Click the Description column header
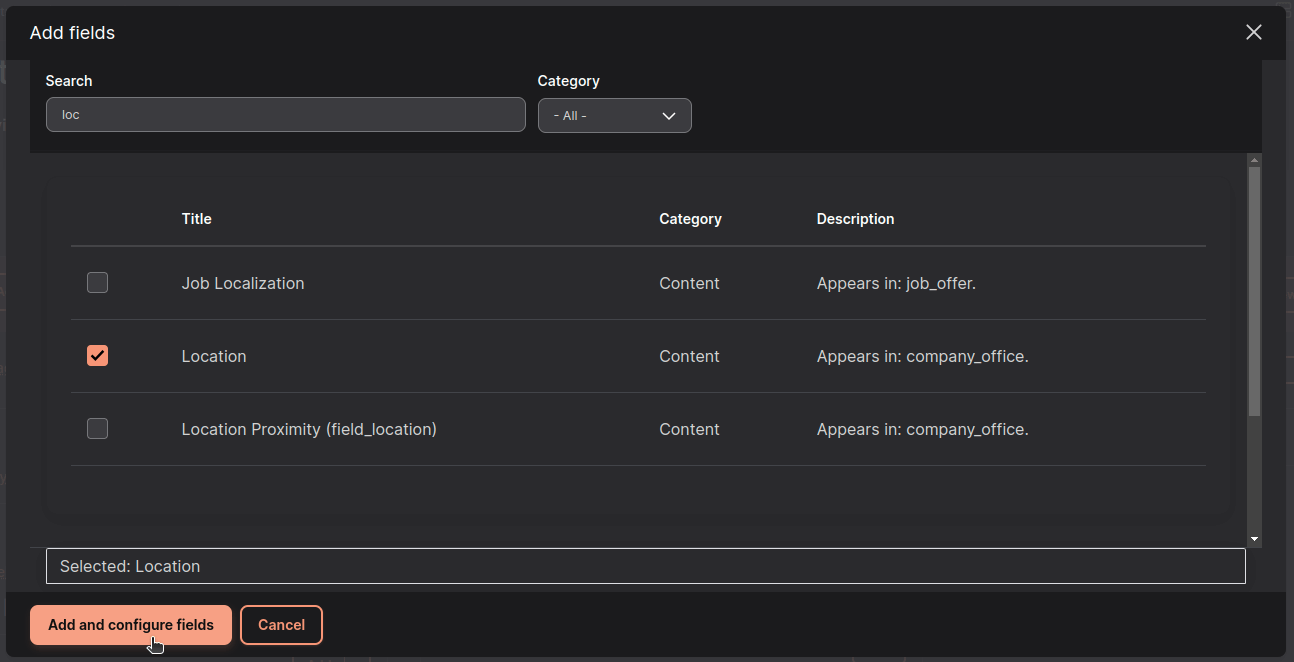 point(855,219)
